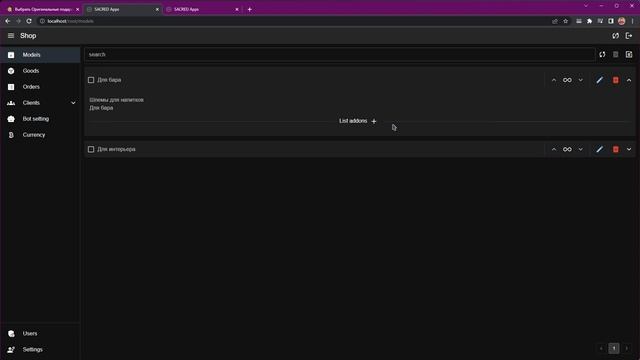This screenshot has height=360, width=640.
Task: Delete the Для интерьера model
Action: click(616, 149)
